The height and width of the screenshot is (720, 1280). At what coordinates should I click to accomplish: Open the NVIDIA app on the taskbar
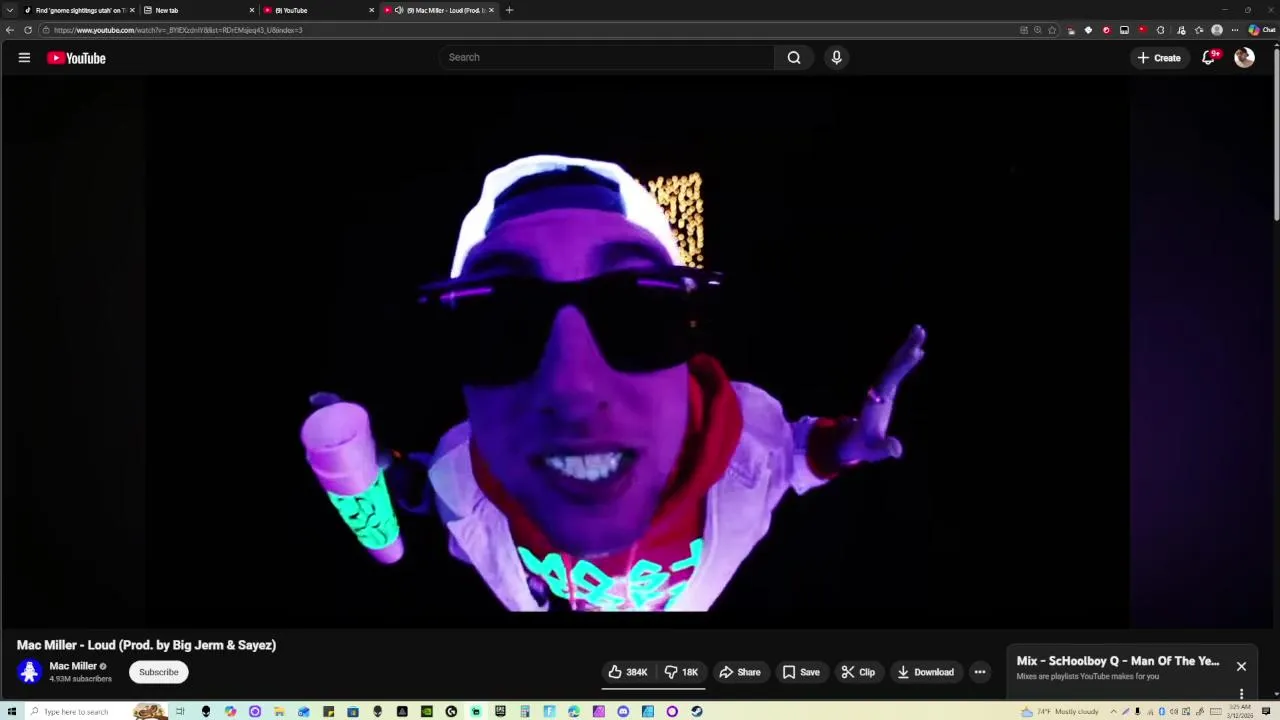pos(427,711)
